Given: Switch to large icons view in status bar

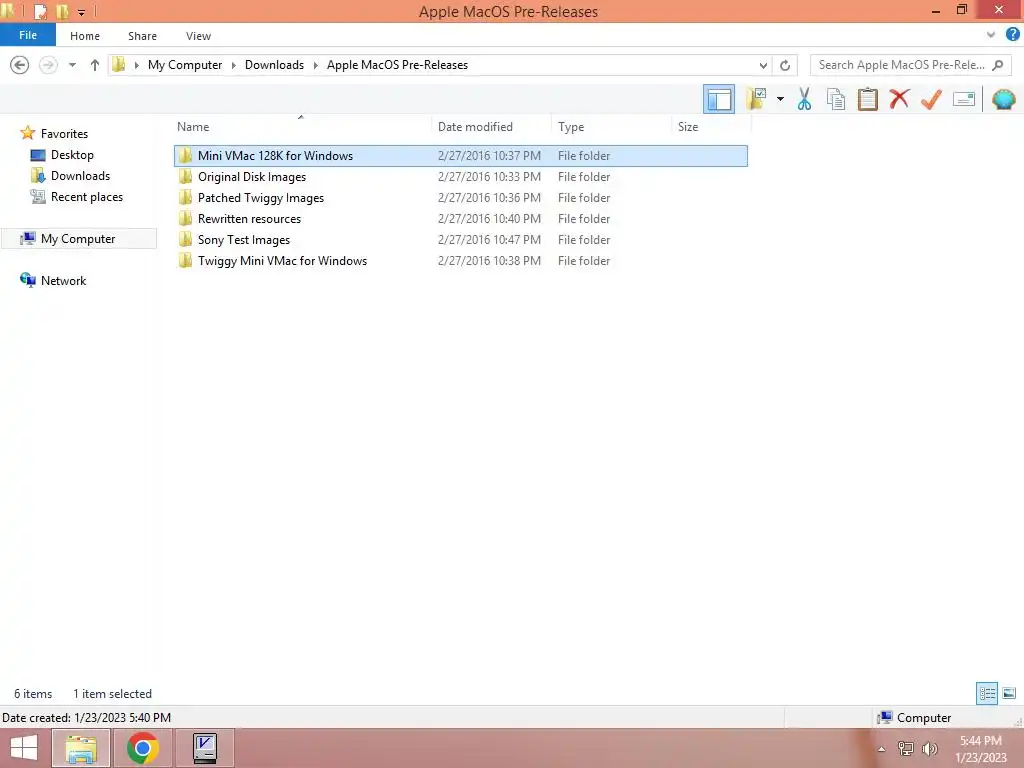Looking at the screenshot, I should pyautogui.click(x=1009, y=694).
